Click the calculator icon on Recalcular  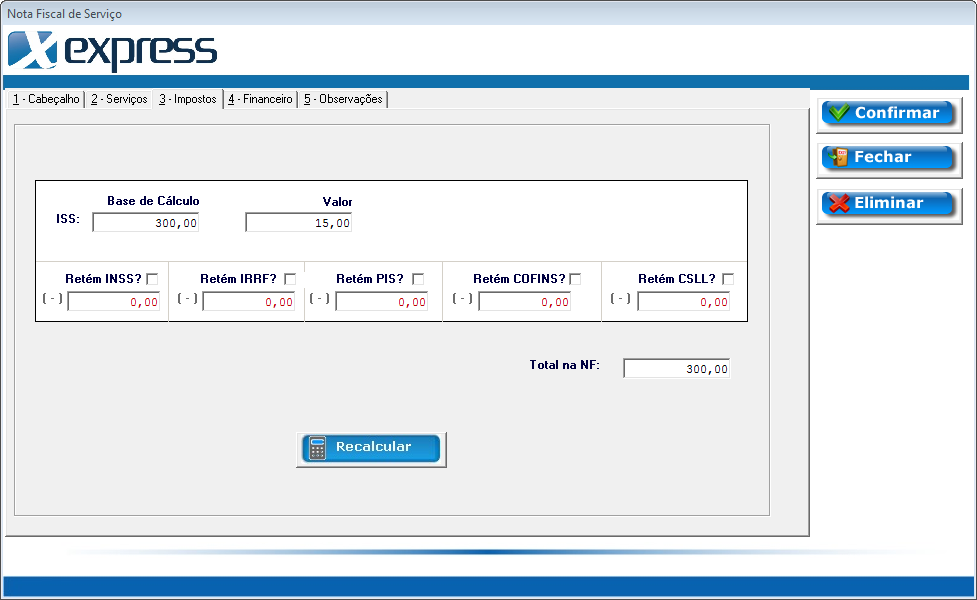[x=317, y=448]
